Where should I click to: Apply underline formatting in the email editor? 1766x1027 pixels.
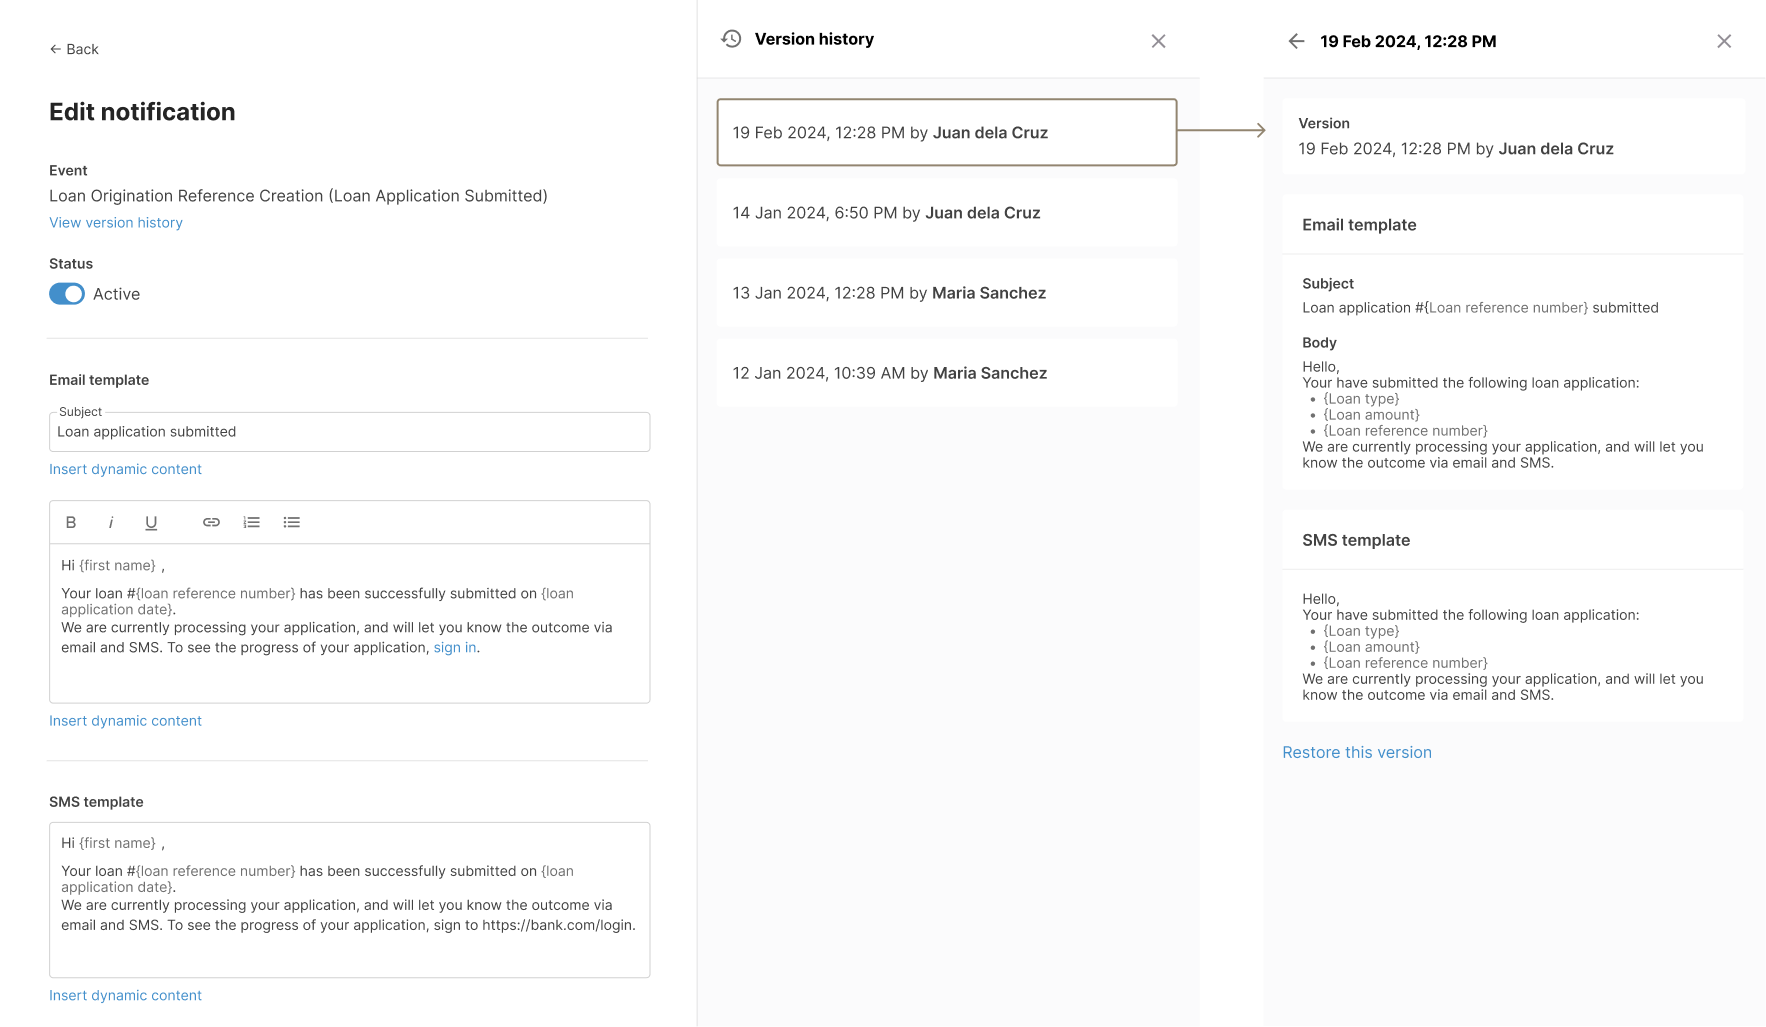click(x=151, y=521)
